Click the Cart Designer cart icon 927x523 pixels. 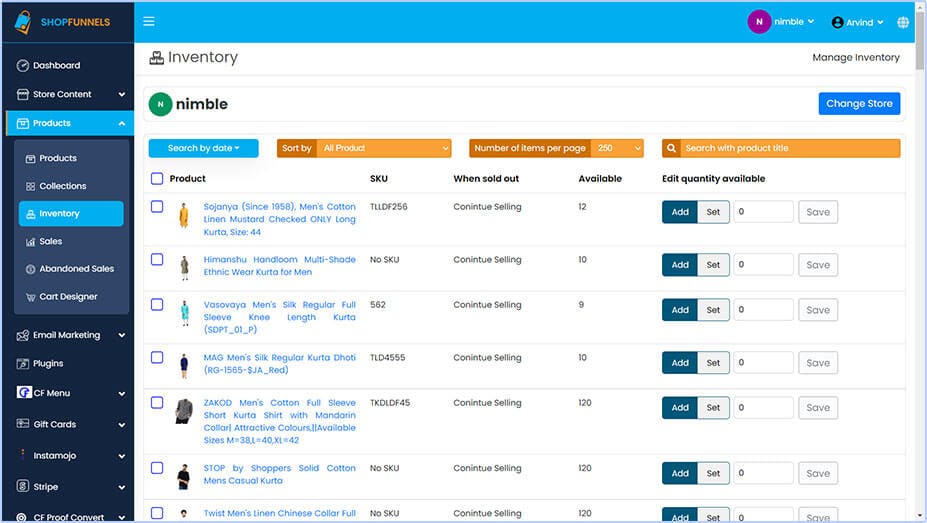pyautogui.click(x=30, y=297)
